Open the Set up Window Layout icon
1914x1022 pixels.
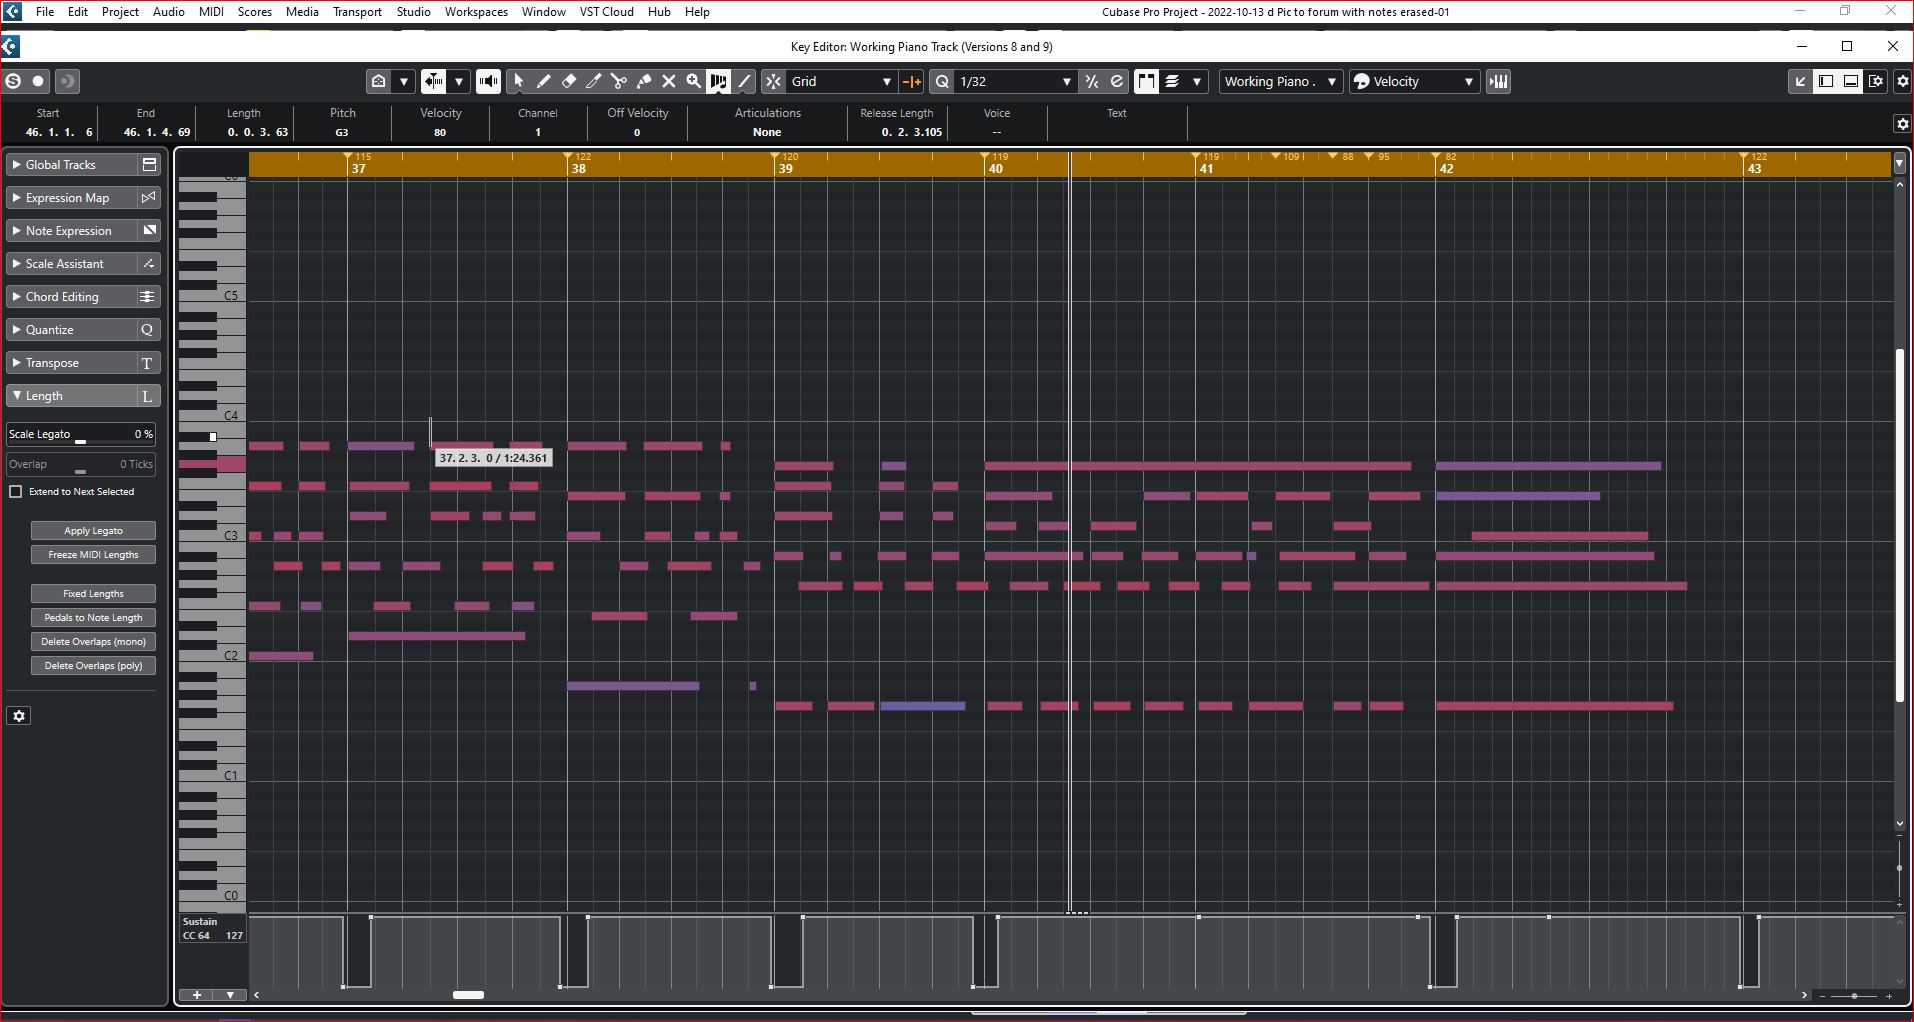coord(1876,81)
